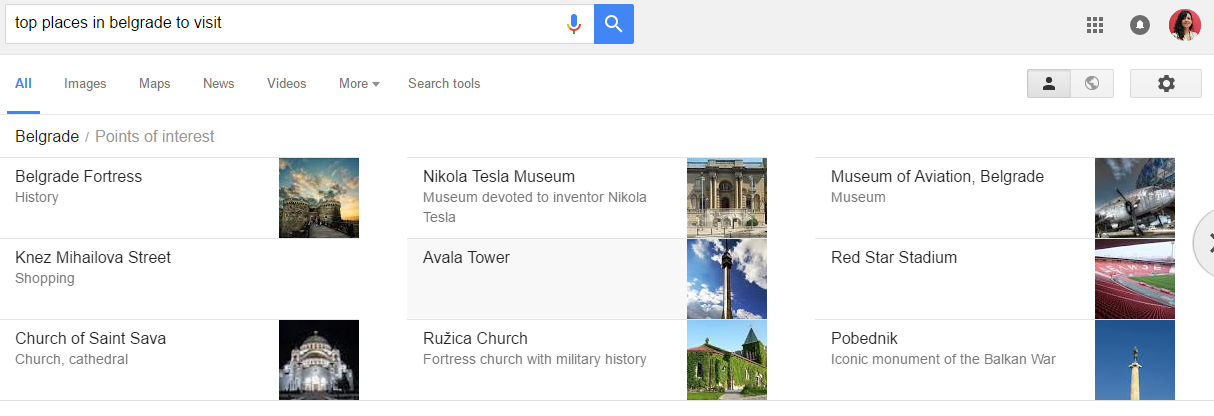Open the Google apps grid
This screenshot has height=416, width=1214.
click(1095, 25)
